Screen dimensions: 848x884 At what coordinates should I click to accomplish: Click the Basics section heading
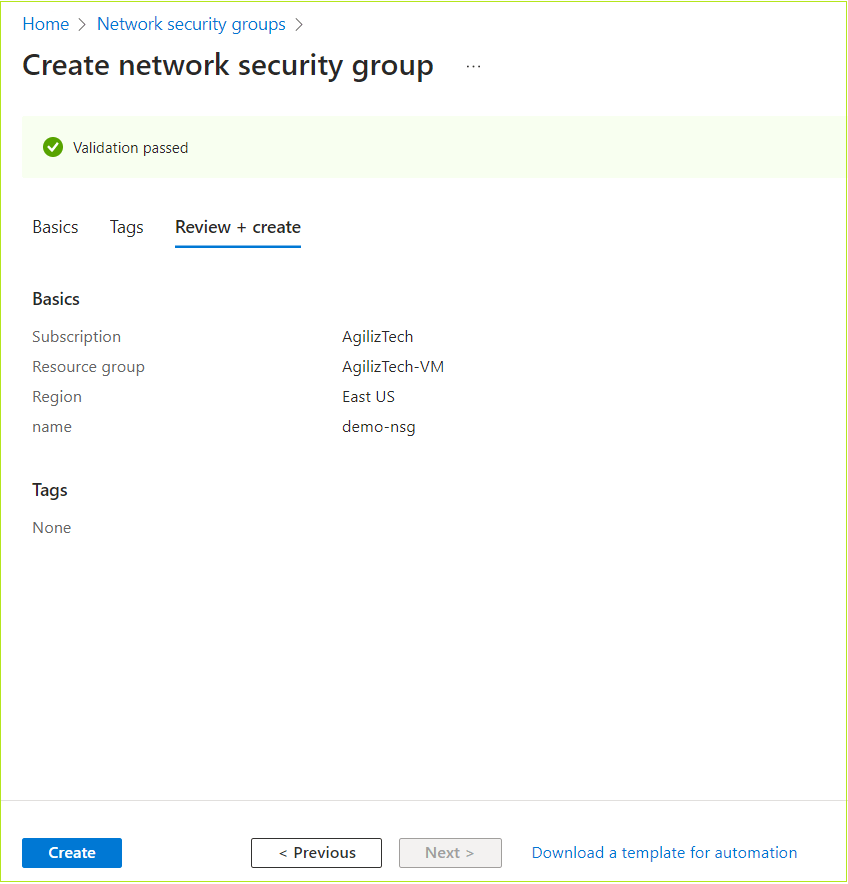(x=55, y=298)
